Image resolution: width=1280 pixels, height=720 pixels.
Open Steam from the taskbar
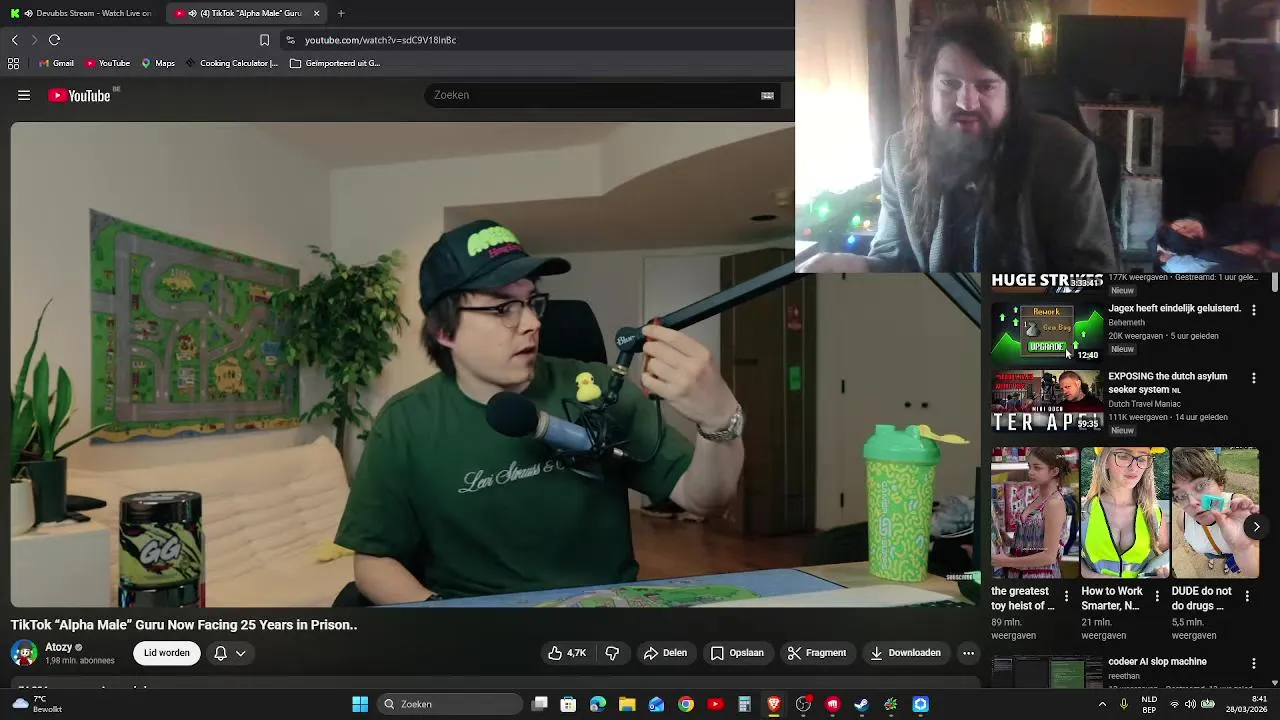click(x=862, y=704)
